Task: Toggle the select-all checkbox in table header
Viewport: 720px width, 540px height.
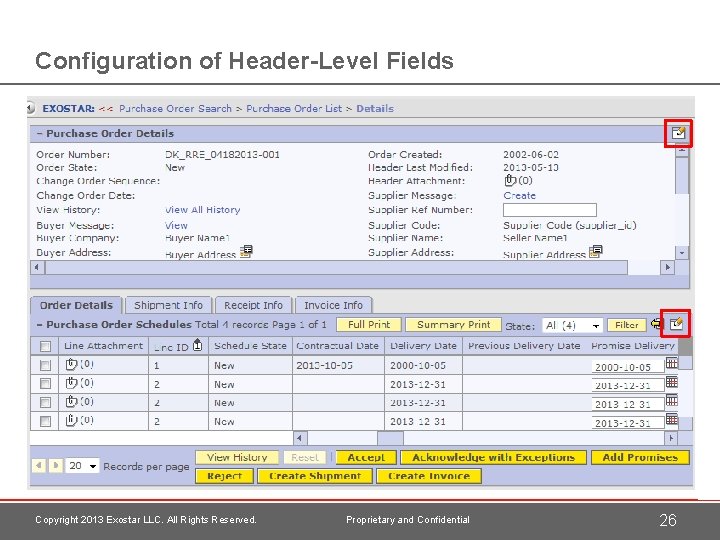Action: [x=45, y=346]
